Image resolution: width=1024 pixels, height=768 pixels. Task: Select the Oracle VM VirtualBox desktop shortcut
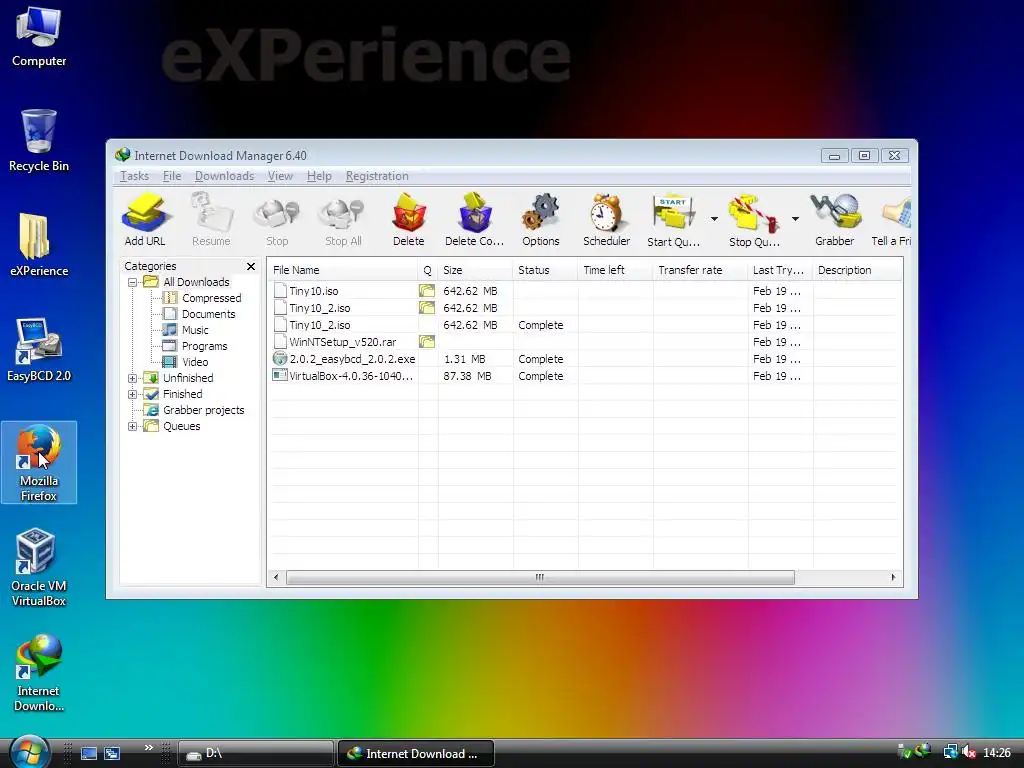(x=39, y=568)
